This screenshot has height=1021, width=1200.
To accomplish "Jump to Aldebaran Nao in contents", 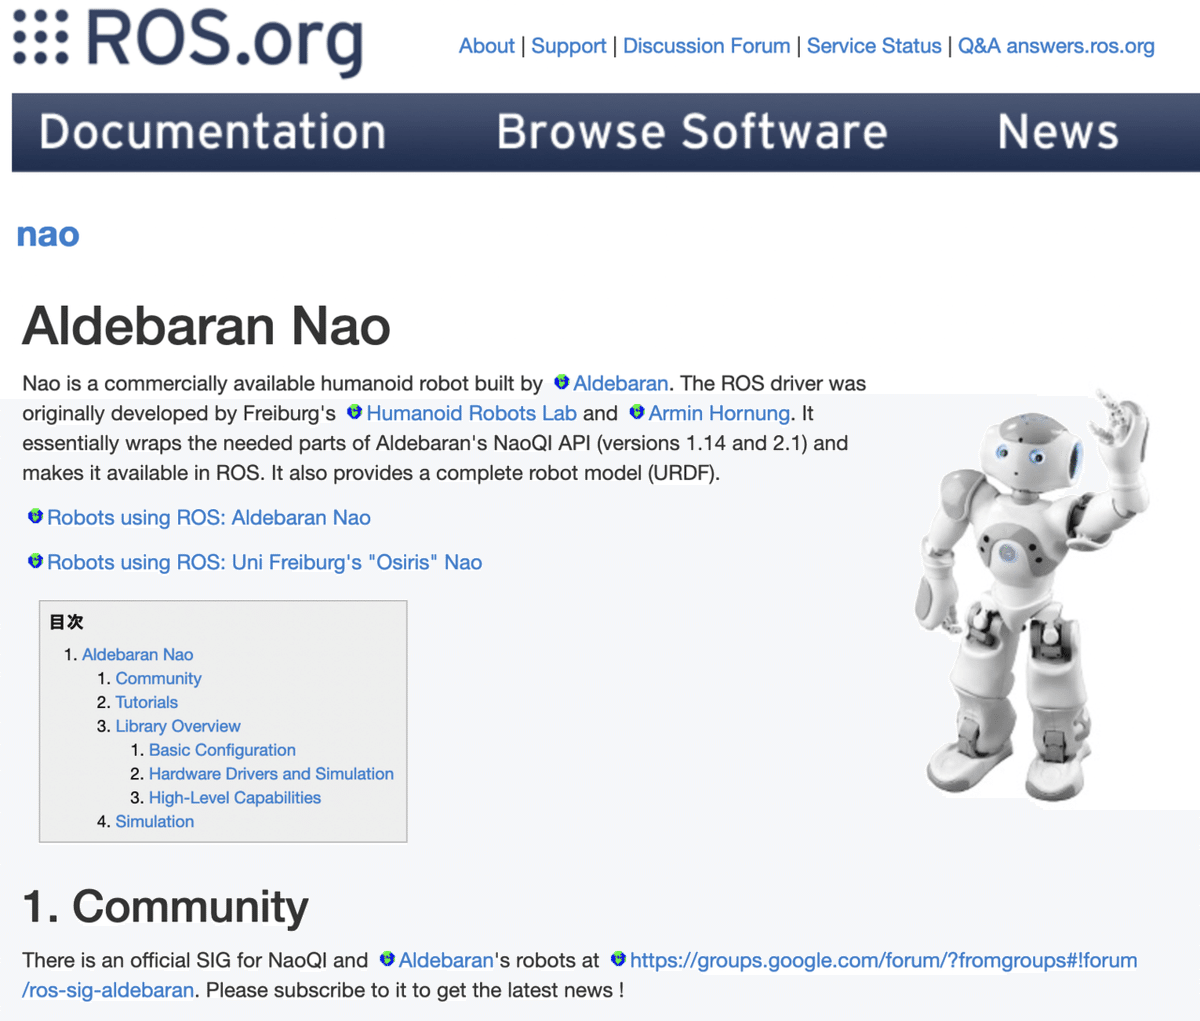I will pyautogui.click(x=138, y=654).
